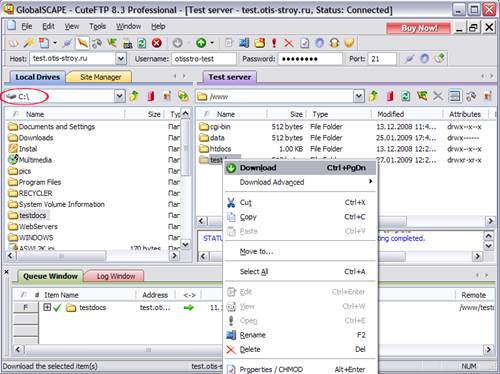Open the File menu

coord(26,26)
